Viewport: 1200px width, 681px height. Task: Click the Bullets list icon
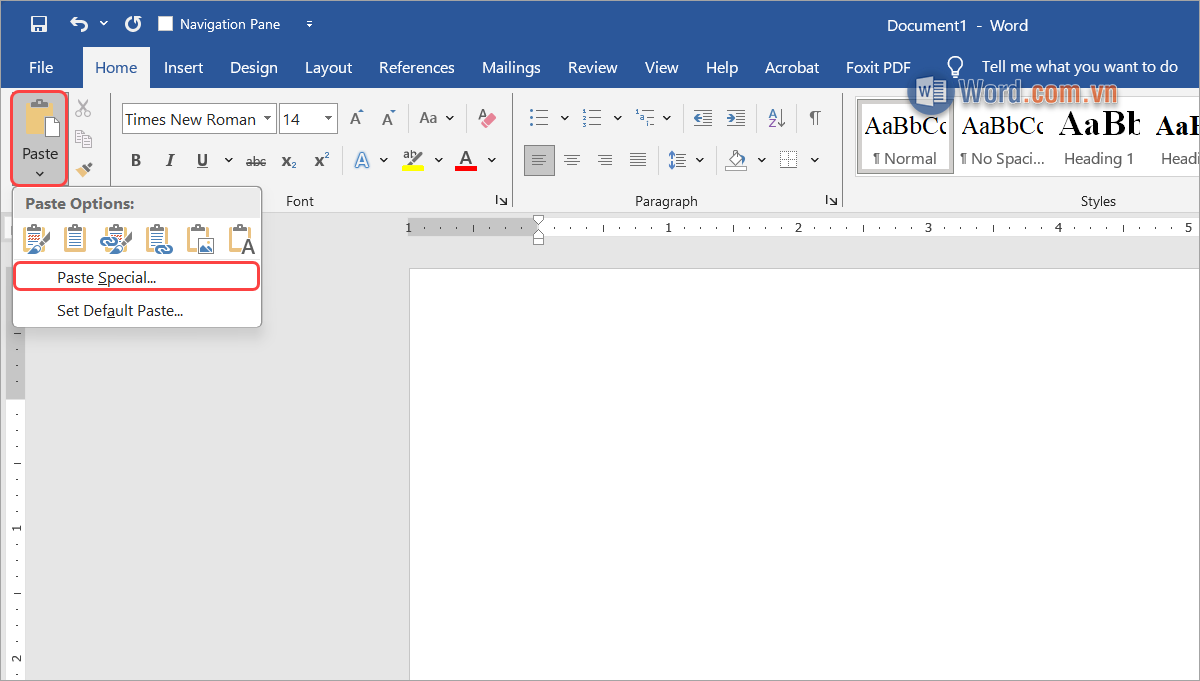pos(539,118)
